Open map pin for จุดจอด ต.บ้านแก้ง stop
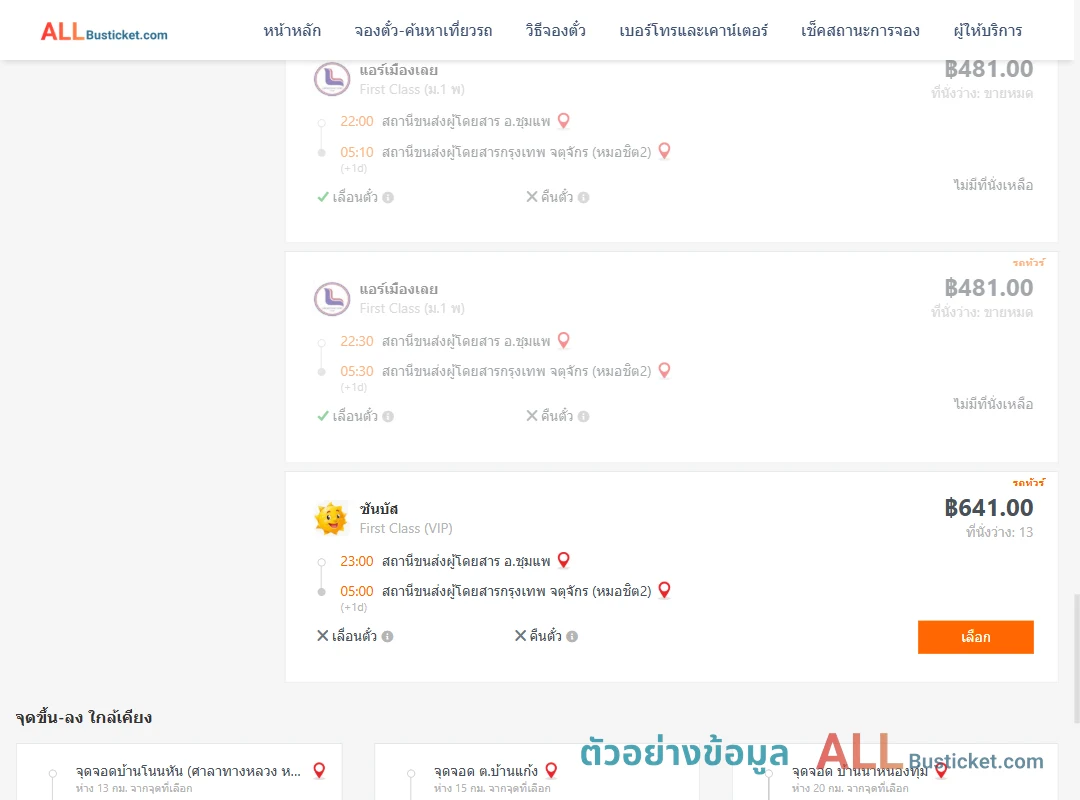The width and height of the screenshot is (1080, 800). [x=551, y=770]
